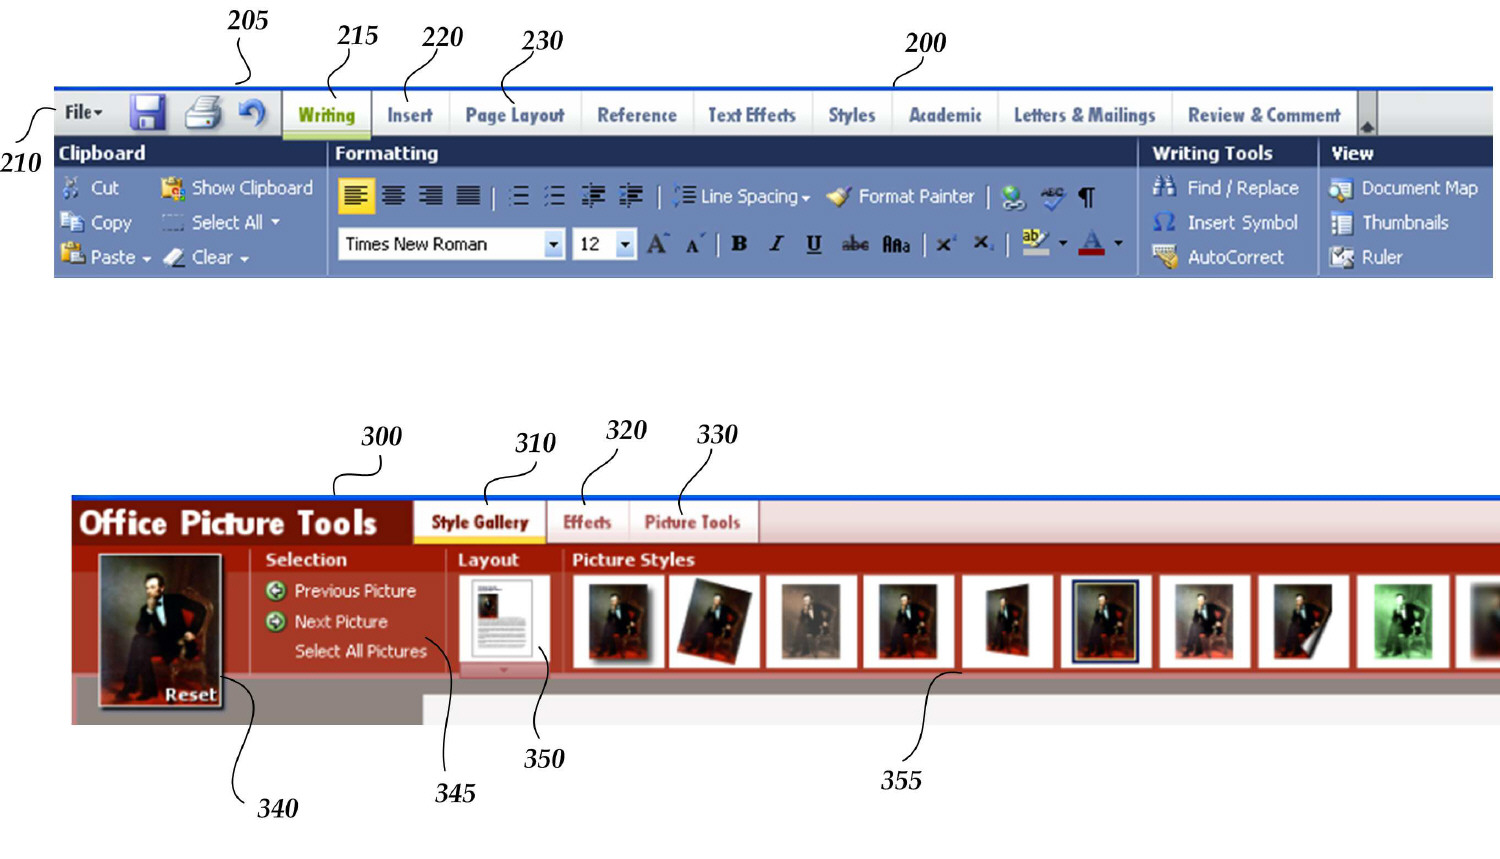
Task: Expand the font size 12 dropdown
Action: pos(625,244)
